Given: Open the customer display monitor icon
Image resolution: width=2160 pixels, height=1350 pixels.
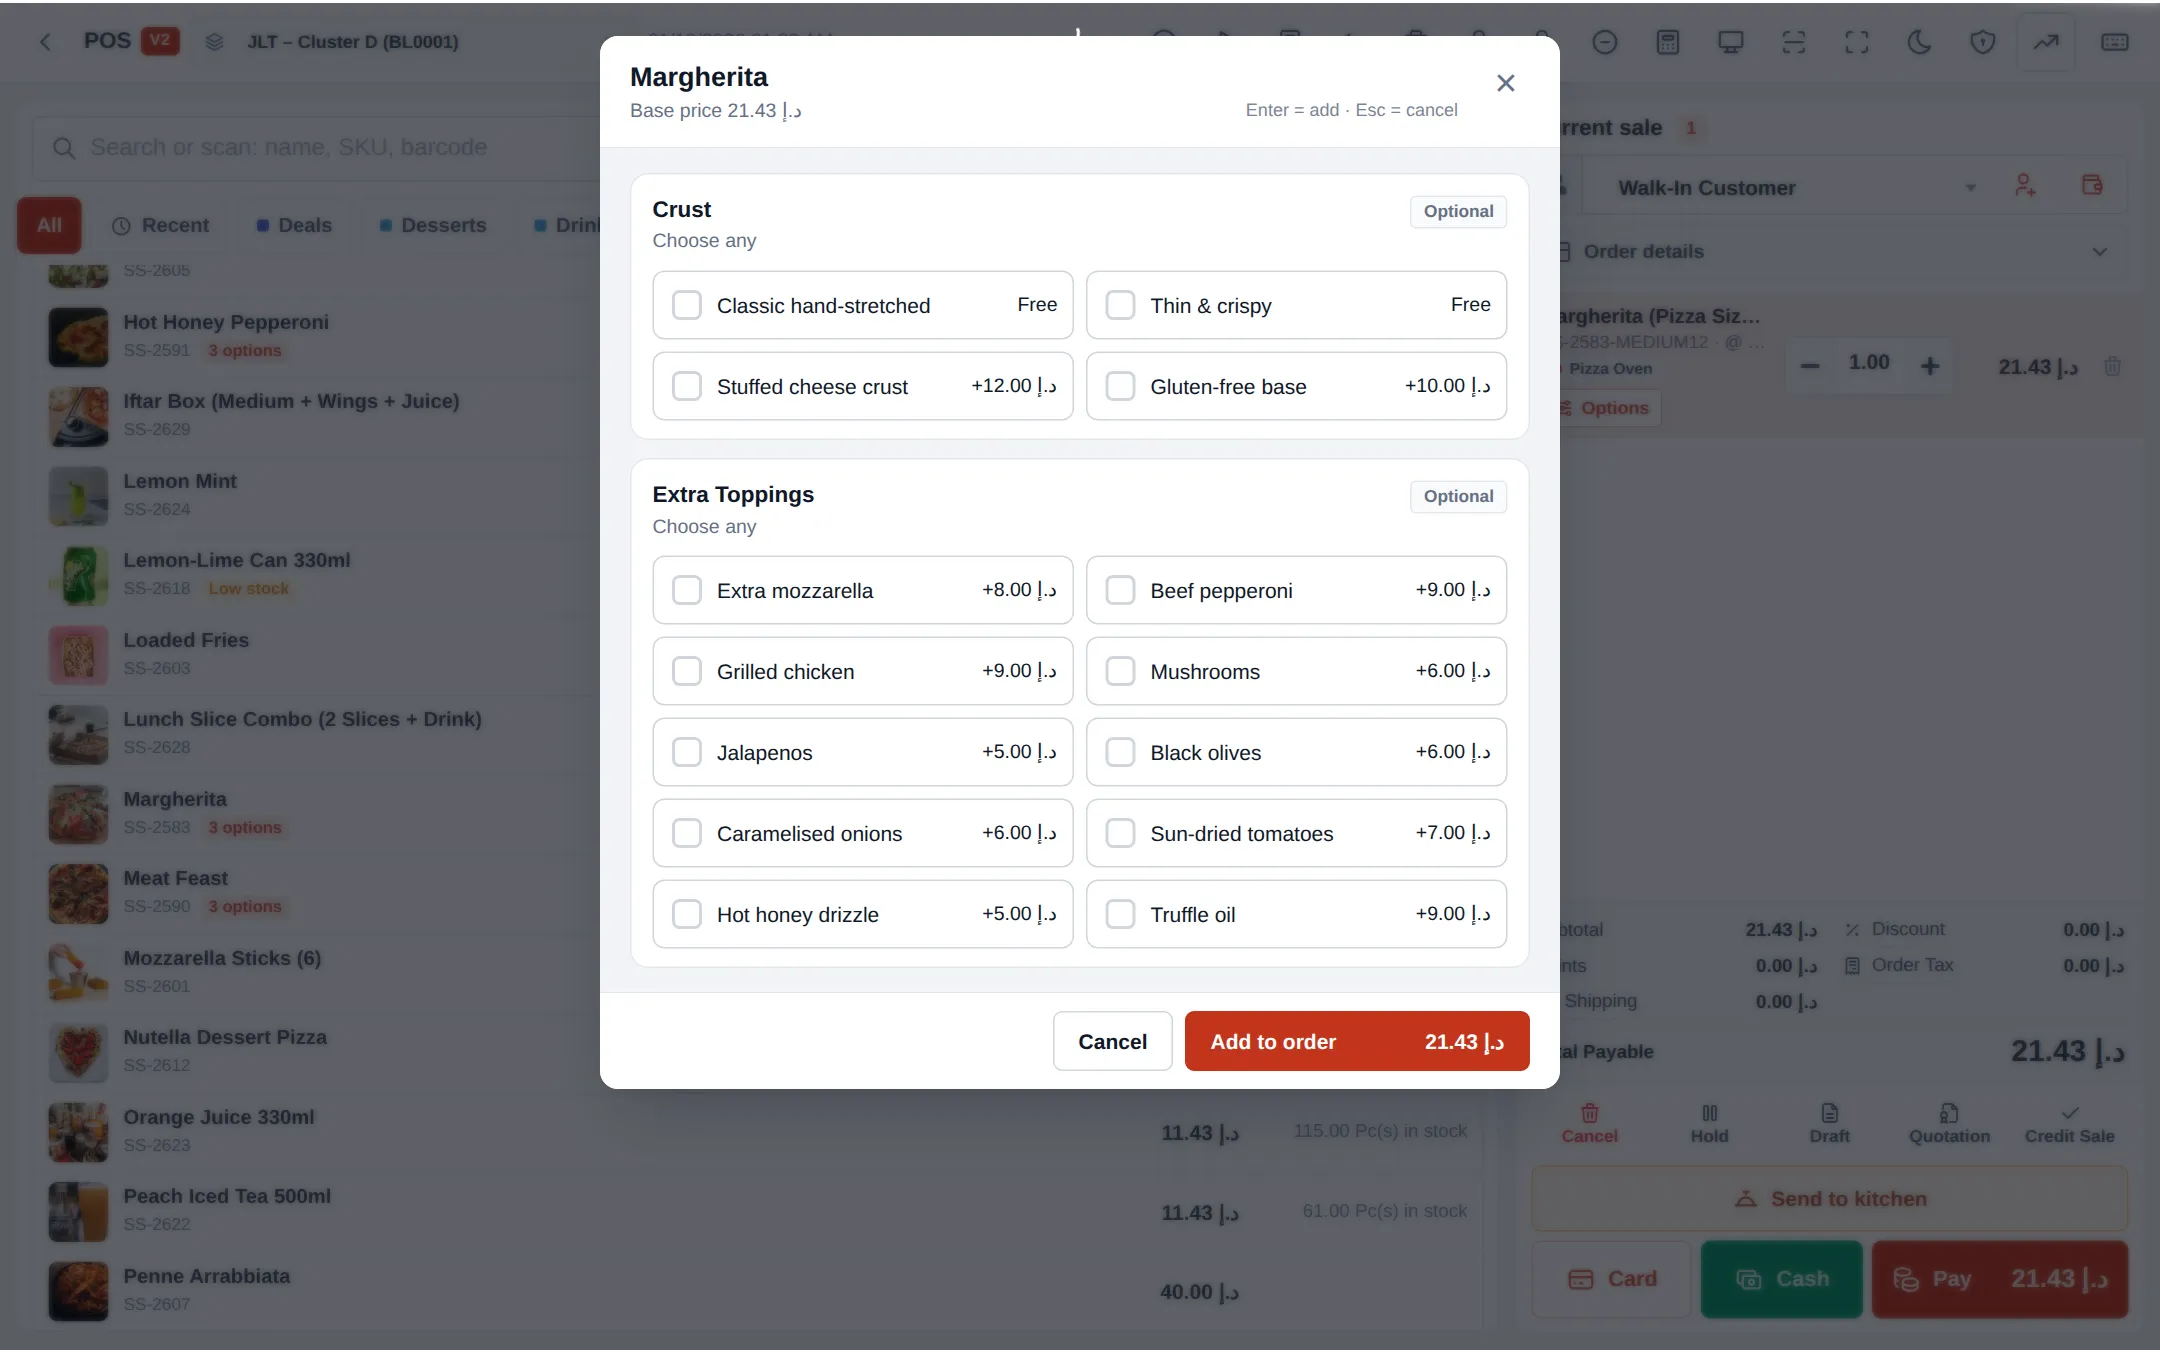Looking at the screenshot, I should (x=1730, y=42).
